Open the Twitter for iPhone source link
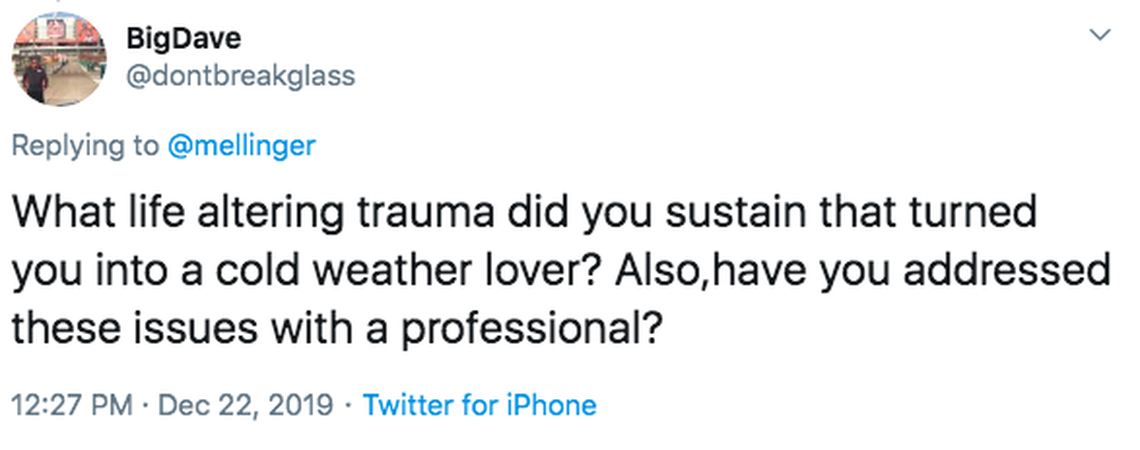The image size is (1140, 450). [x=479, y=405]
